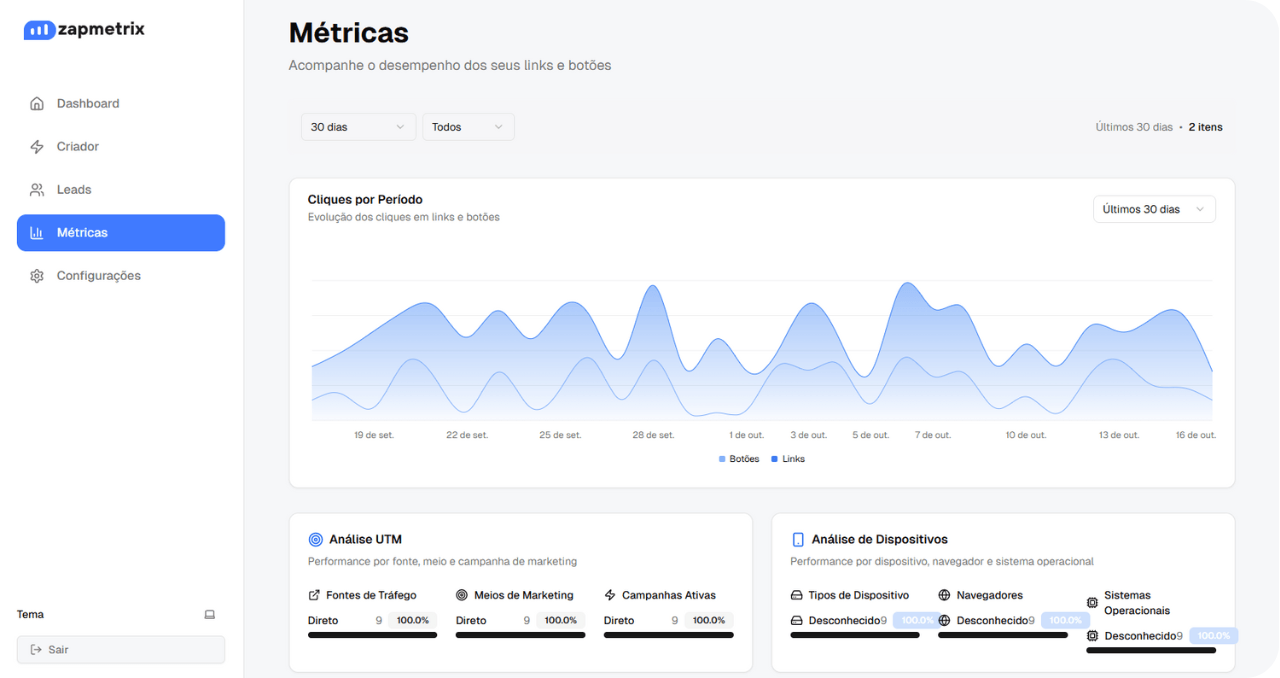
Task: Click the Configurações gear icon
Action: click(x=37, y=276)
